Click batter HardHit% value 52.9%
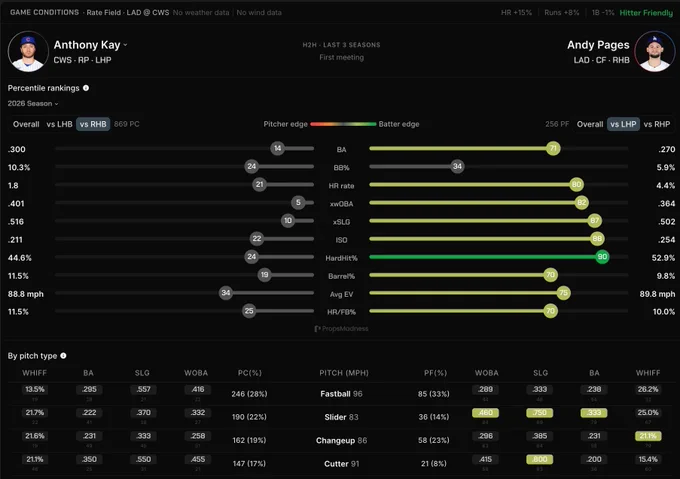Viewport: 680px width, 479px height. (x=663, y=258)
